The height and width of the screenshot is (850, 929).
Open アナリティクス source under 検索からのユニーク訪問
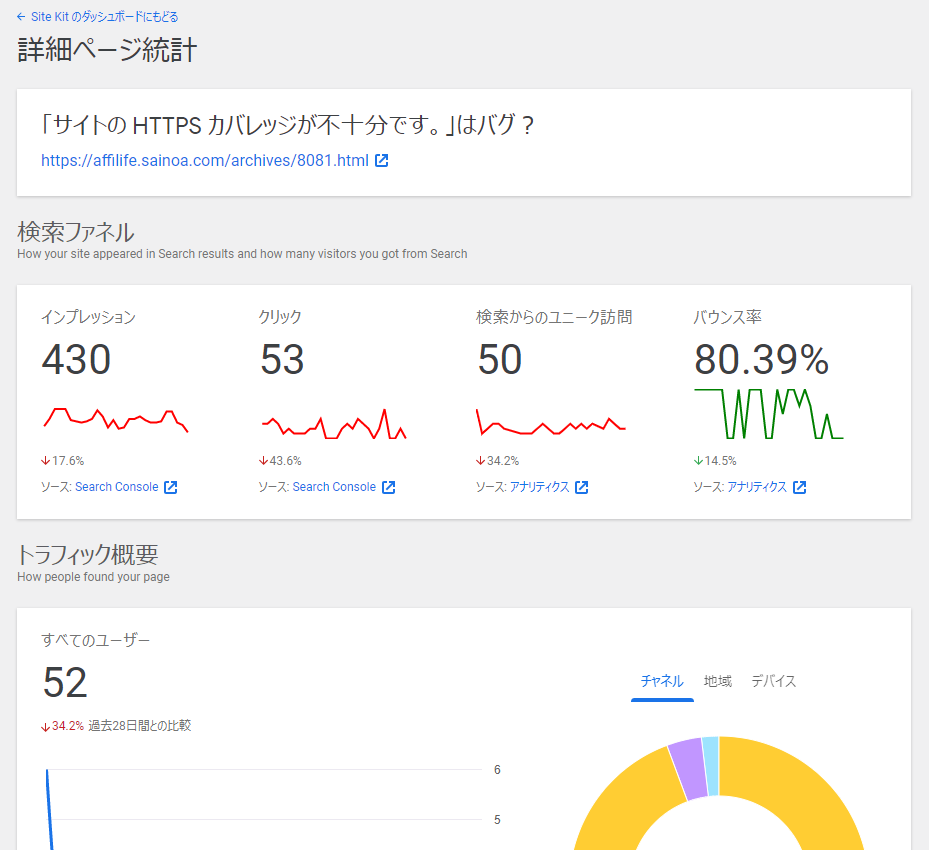(540, 487)
